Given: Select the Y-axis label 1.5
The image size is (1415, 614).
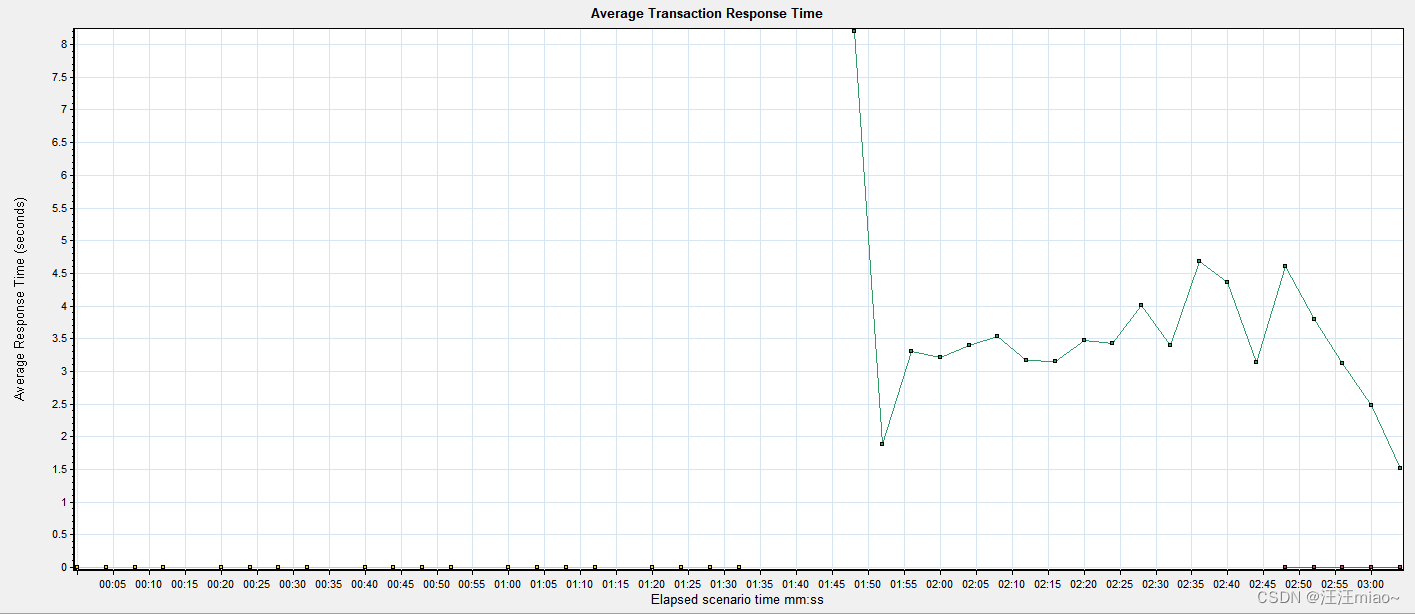Looking at the screenshot, I should [x=59, y=469].
